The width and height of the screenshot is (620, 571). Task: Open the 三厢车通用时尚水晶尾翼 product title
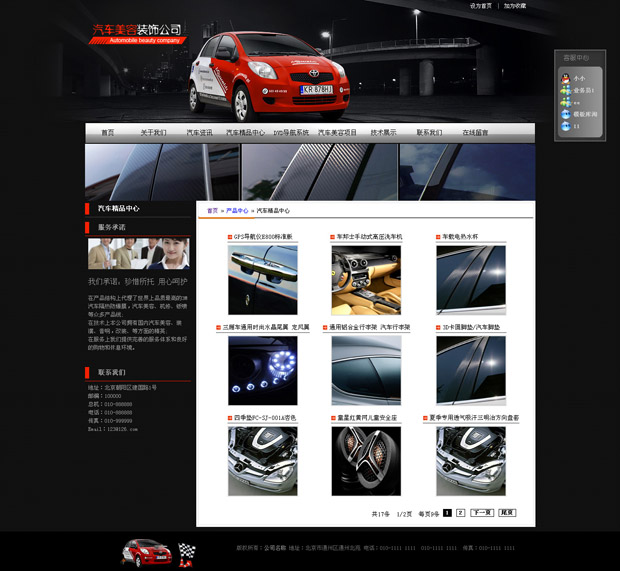(x=266, y=327)
